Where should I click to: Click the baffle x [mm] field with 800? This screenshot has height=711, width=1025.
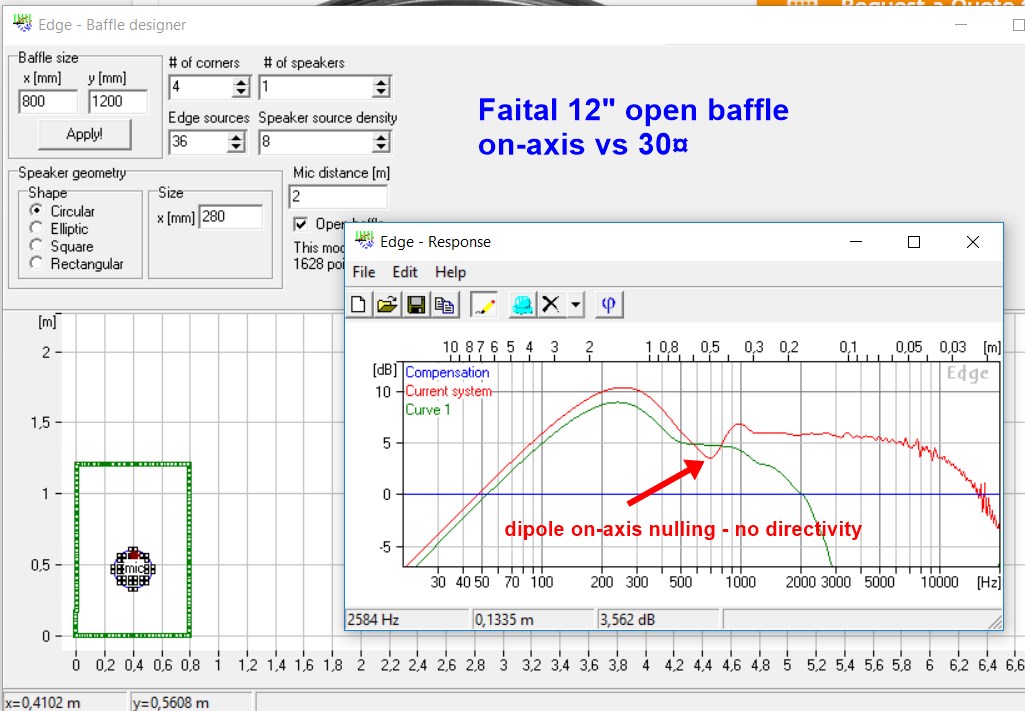click(48, 101)
